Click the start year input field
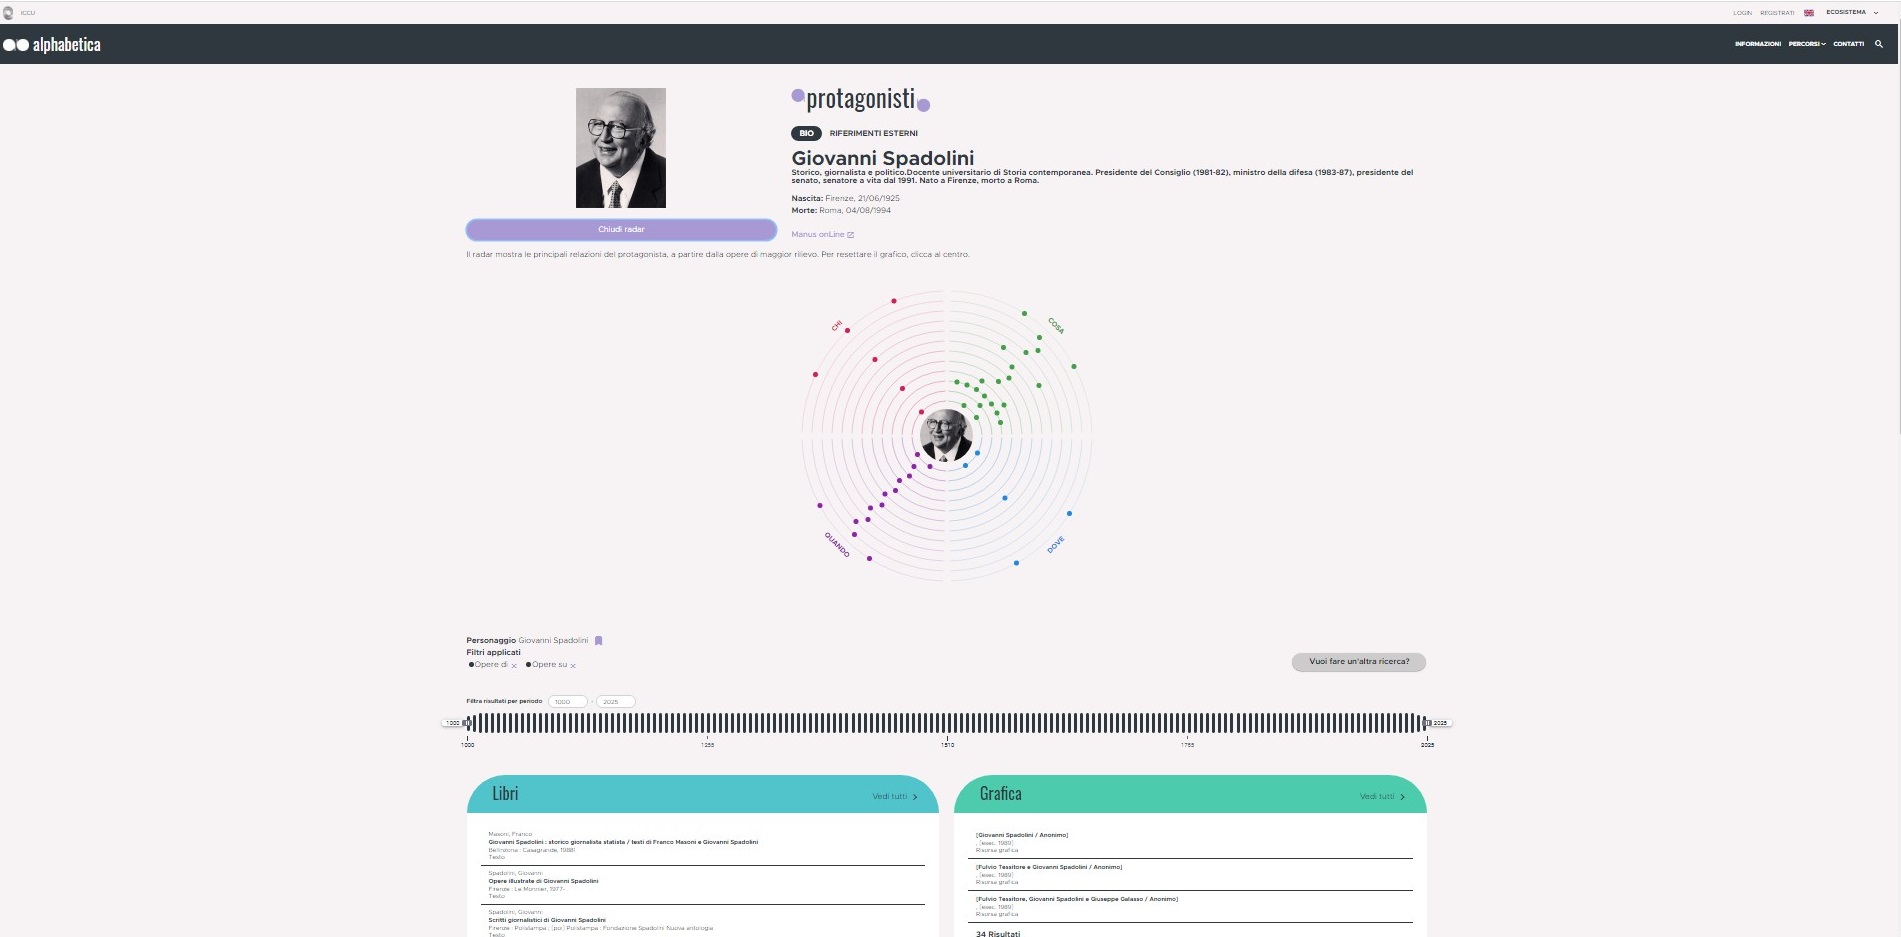 [567, 702]
